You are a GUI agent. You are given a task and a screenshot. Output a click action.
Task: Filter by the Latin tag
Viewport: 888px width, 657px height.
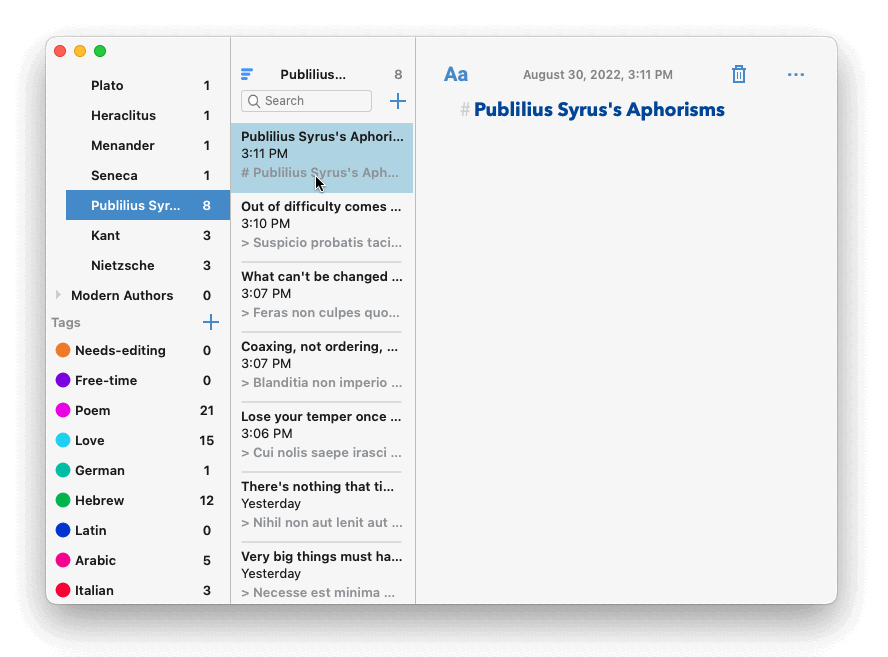point(138,530)
